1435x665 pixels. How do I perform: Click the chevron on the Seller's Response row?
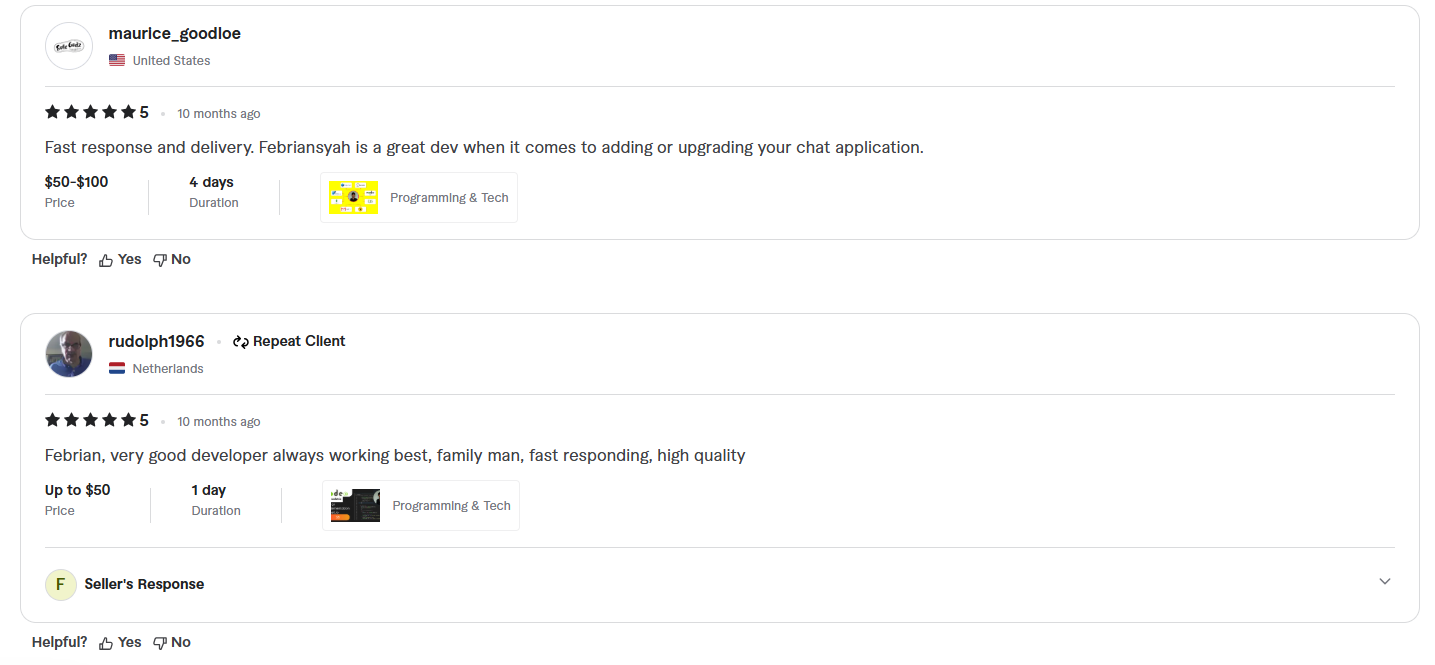click(1385, 581)
